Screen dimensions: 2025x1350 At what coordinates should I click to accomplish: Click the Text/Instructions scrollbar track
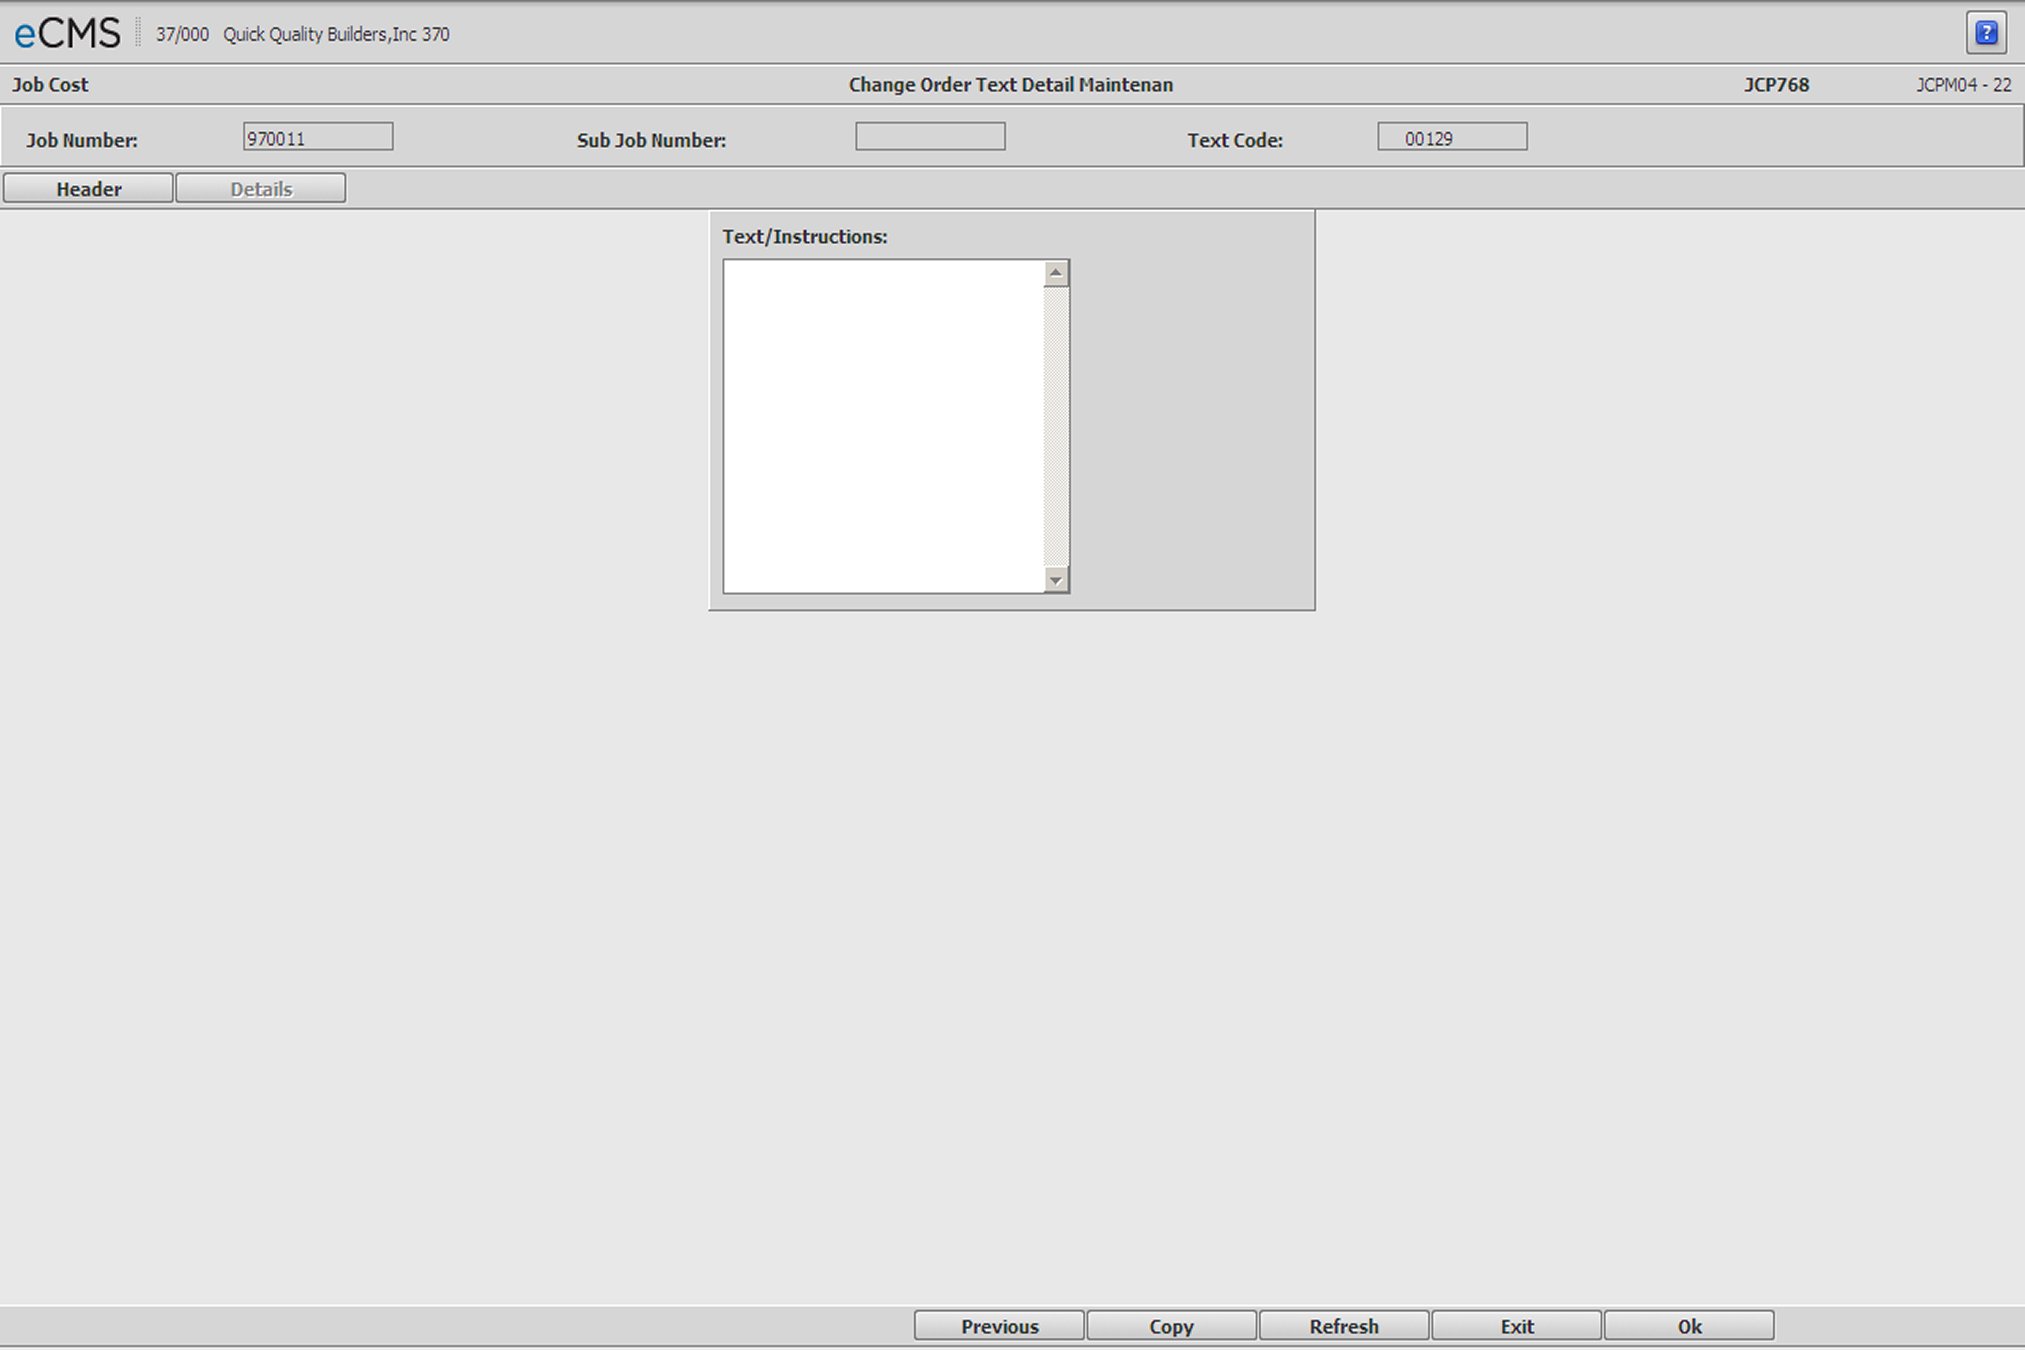[x=1056, y=426]
